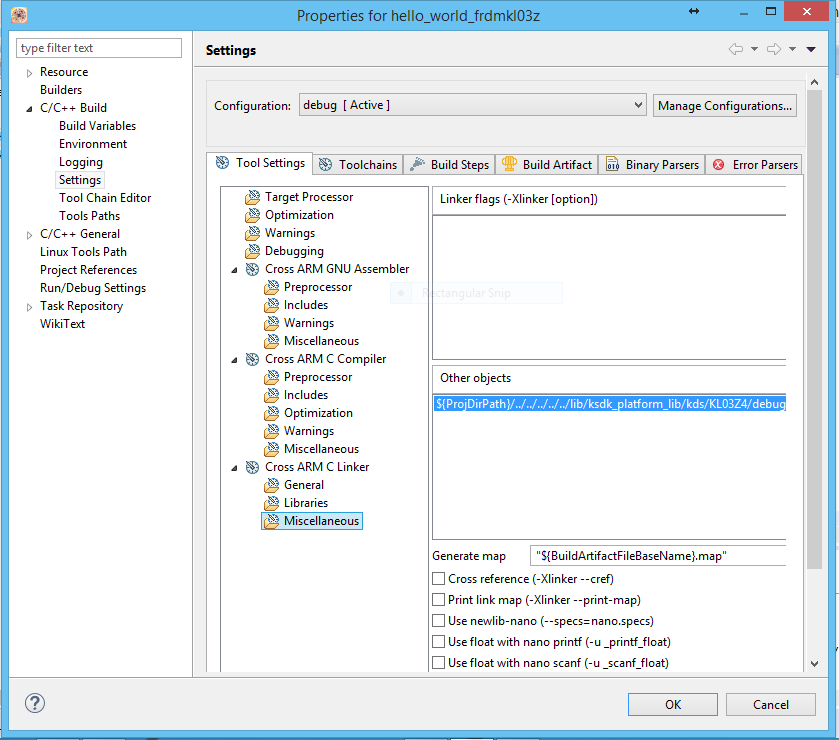Click the Debugging category icon
839x740 pixels.
[253, 251]
